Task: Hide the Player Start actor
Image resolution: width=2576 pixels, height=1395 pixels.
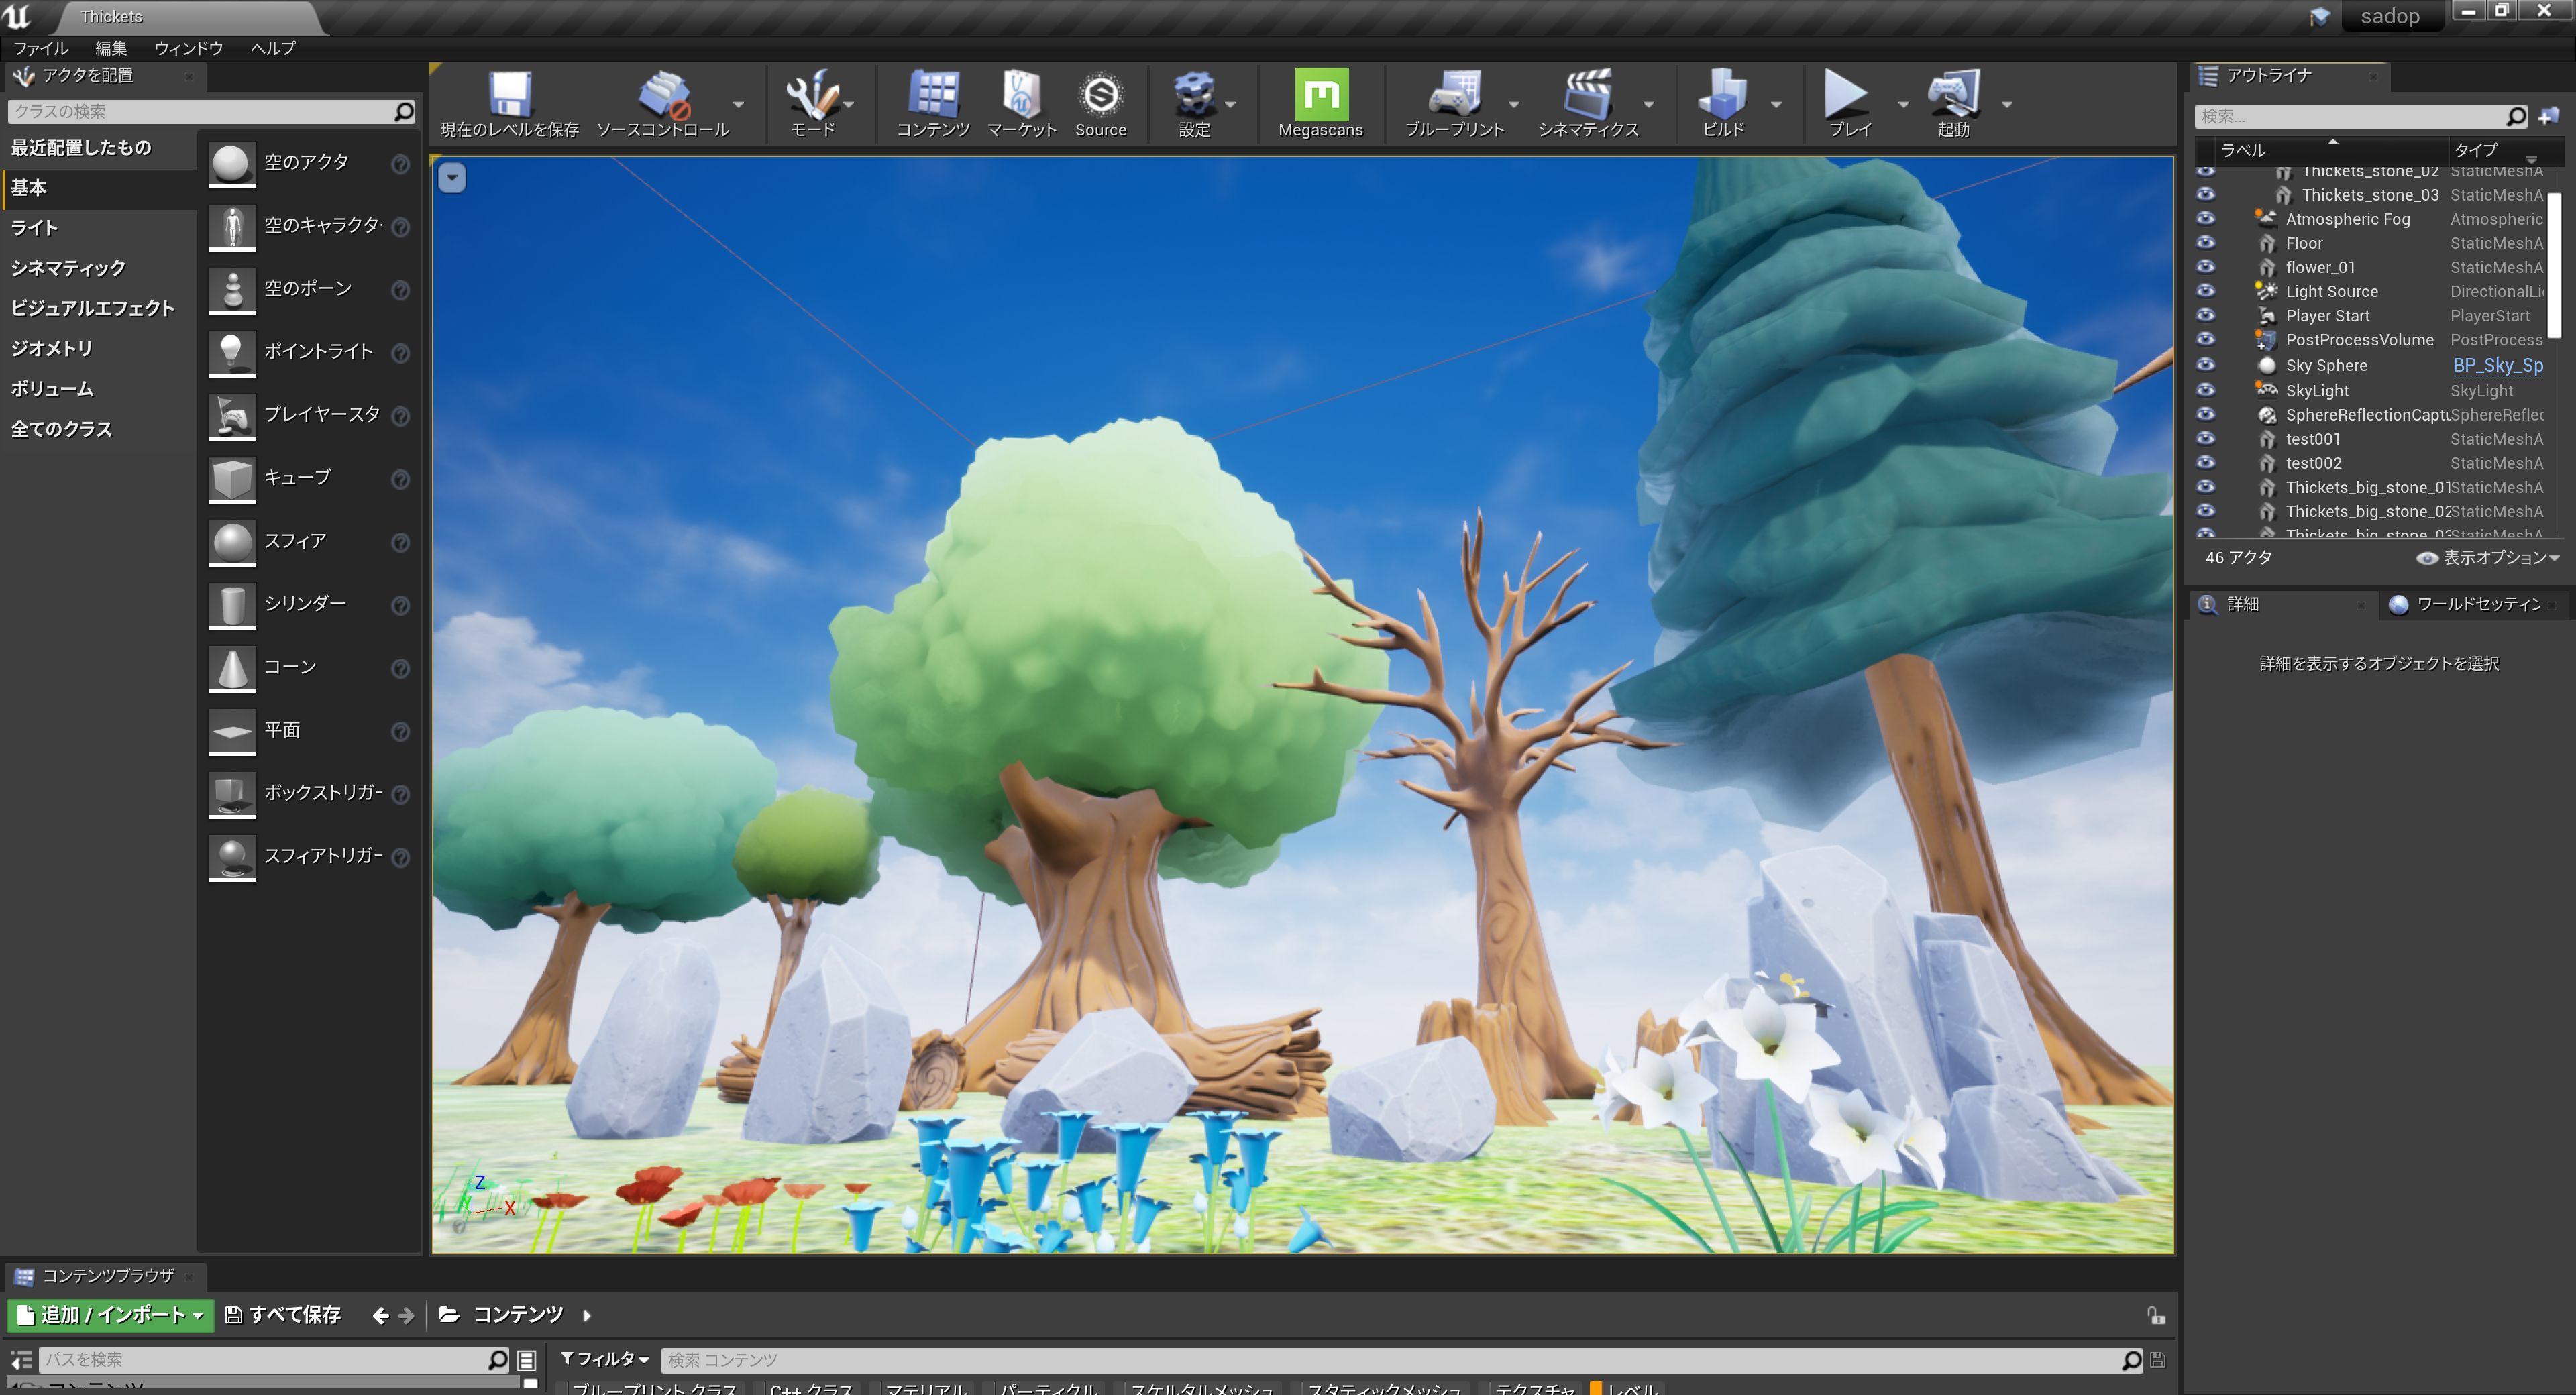Action: [2205, 315]
